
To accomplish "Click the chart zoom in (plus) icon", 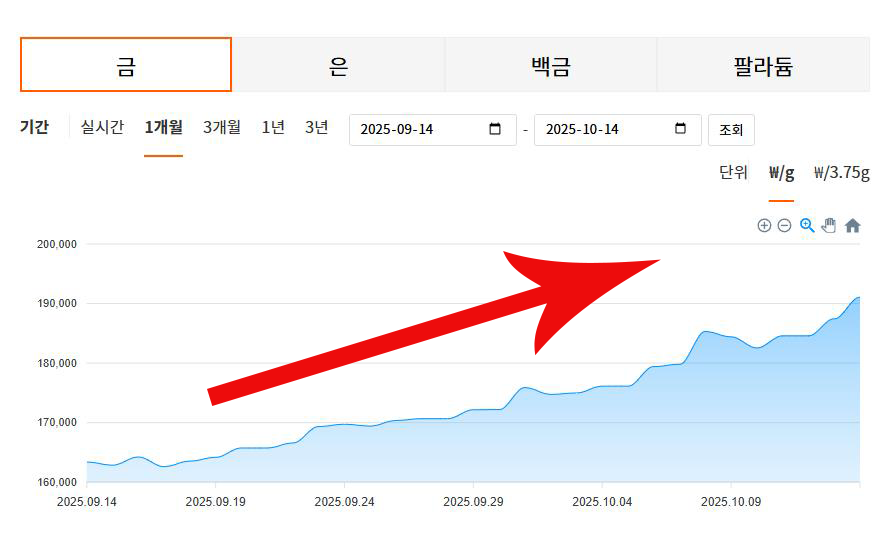I will pyautogui.click(x=764, y=226).
